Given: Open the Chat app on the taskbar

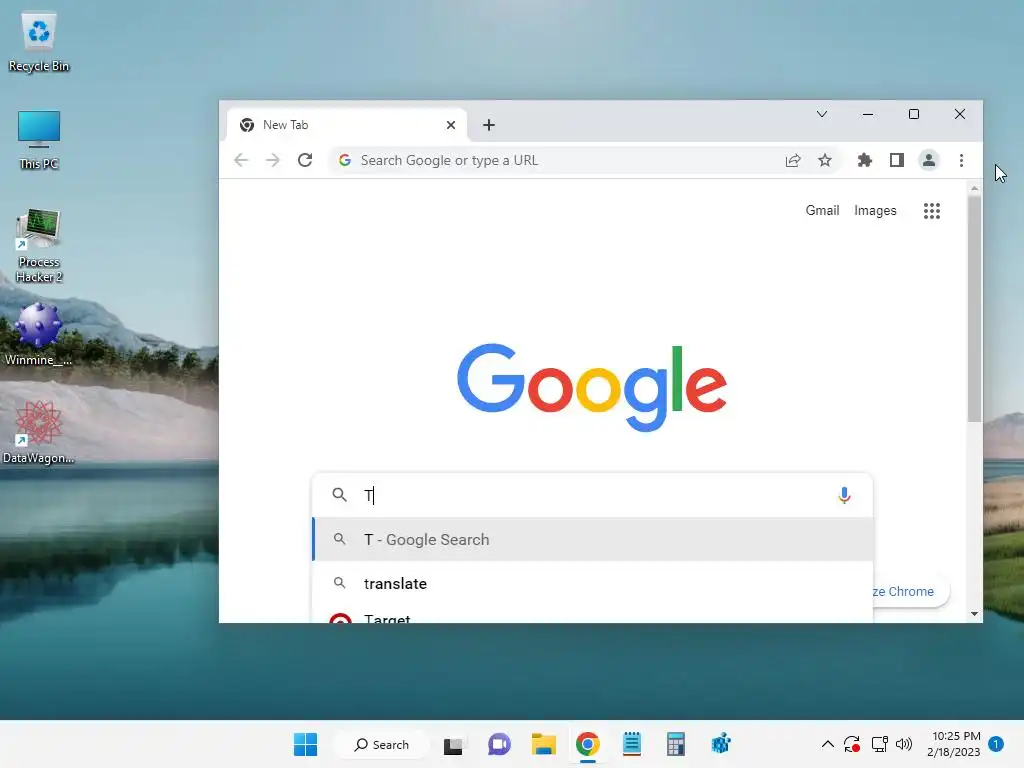Looking at the screenshot, I should point(499,744).
